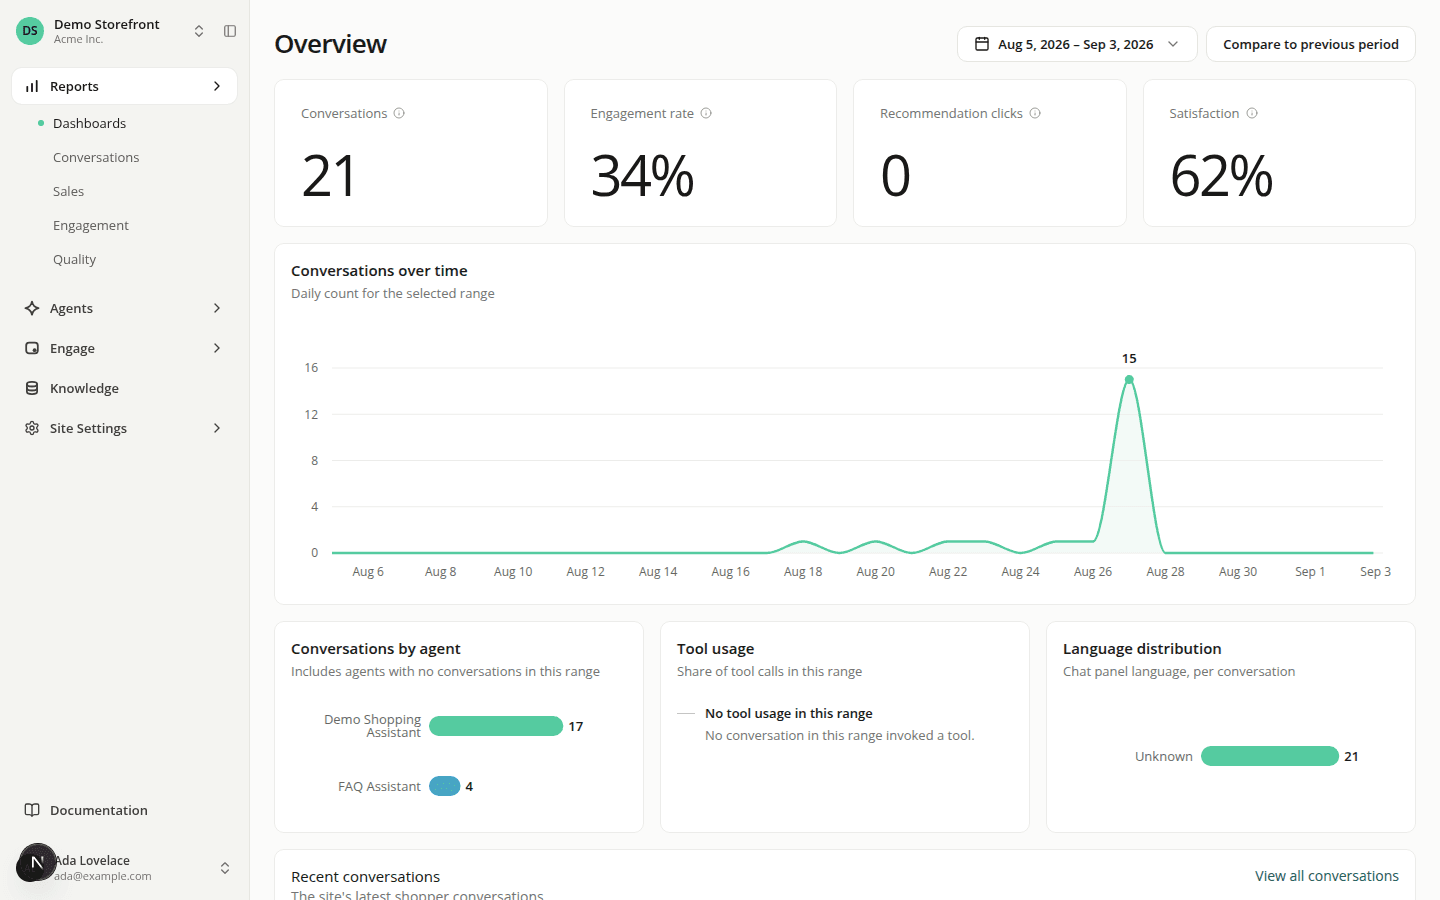Viewport: 1440px width, 900px height.
Task: Click Compare to previous period
Action: tap(1311, 44)
